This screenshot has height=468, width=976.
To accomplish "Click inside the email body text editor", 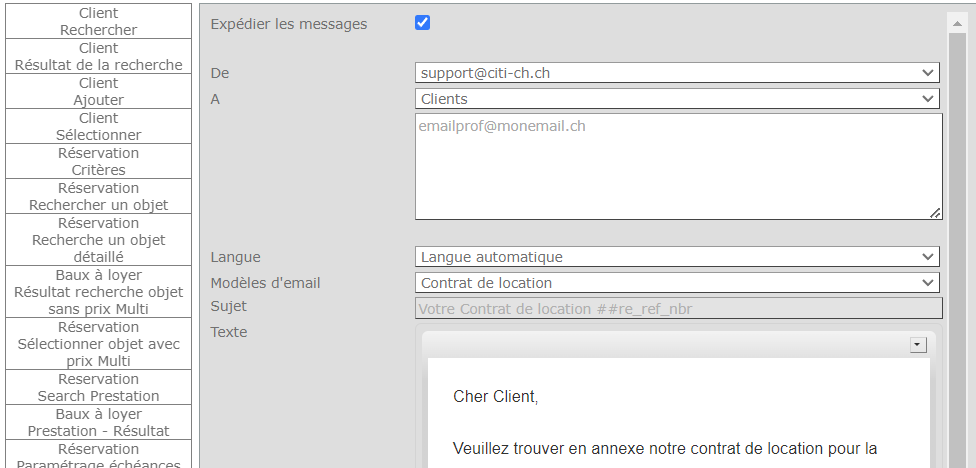I will click(x=678, y=420).
